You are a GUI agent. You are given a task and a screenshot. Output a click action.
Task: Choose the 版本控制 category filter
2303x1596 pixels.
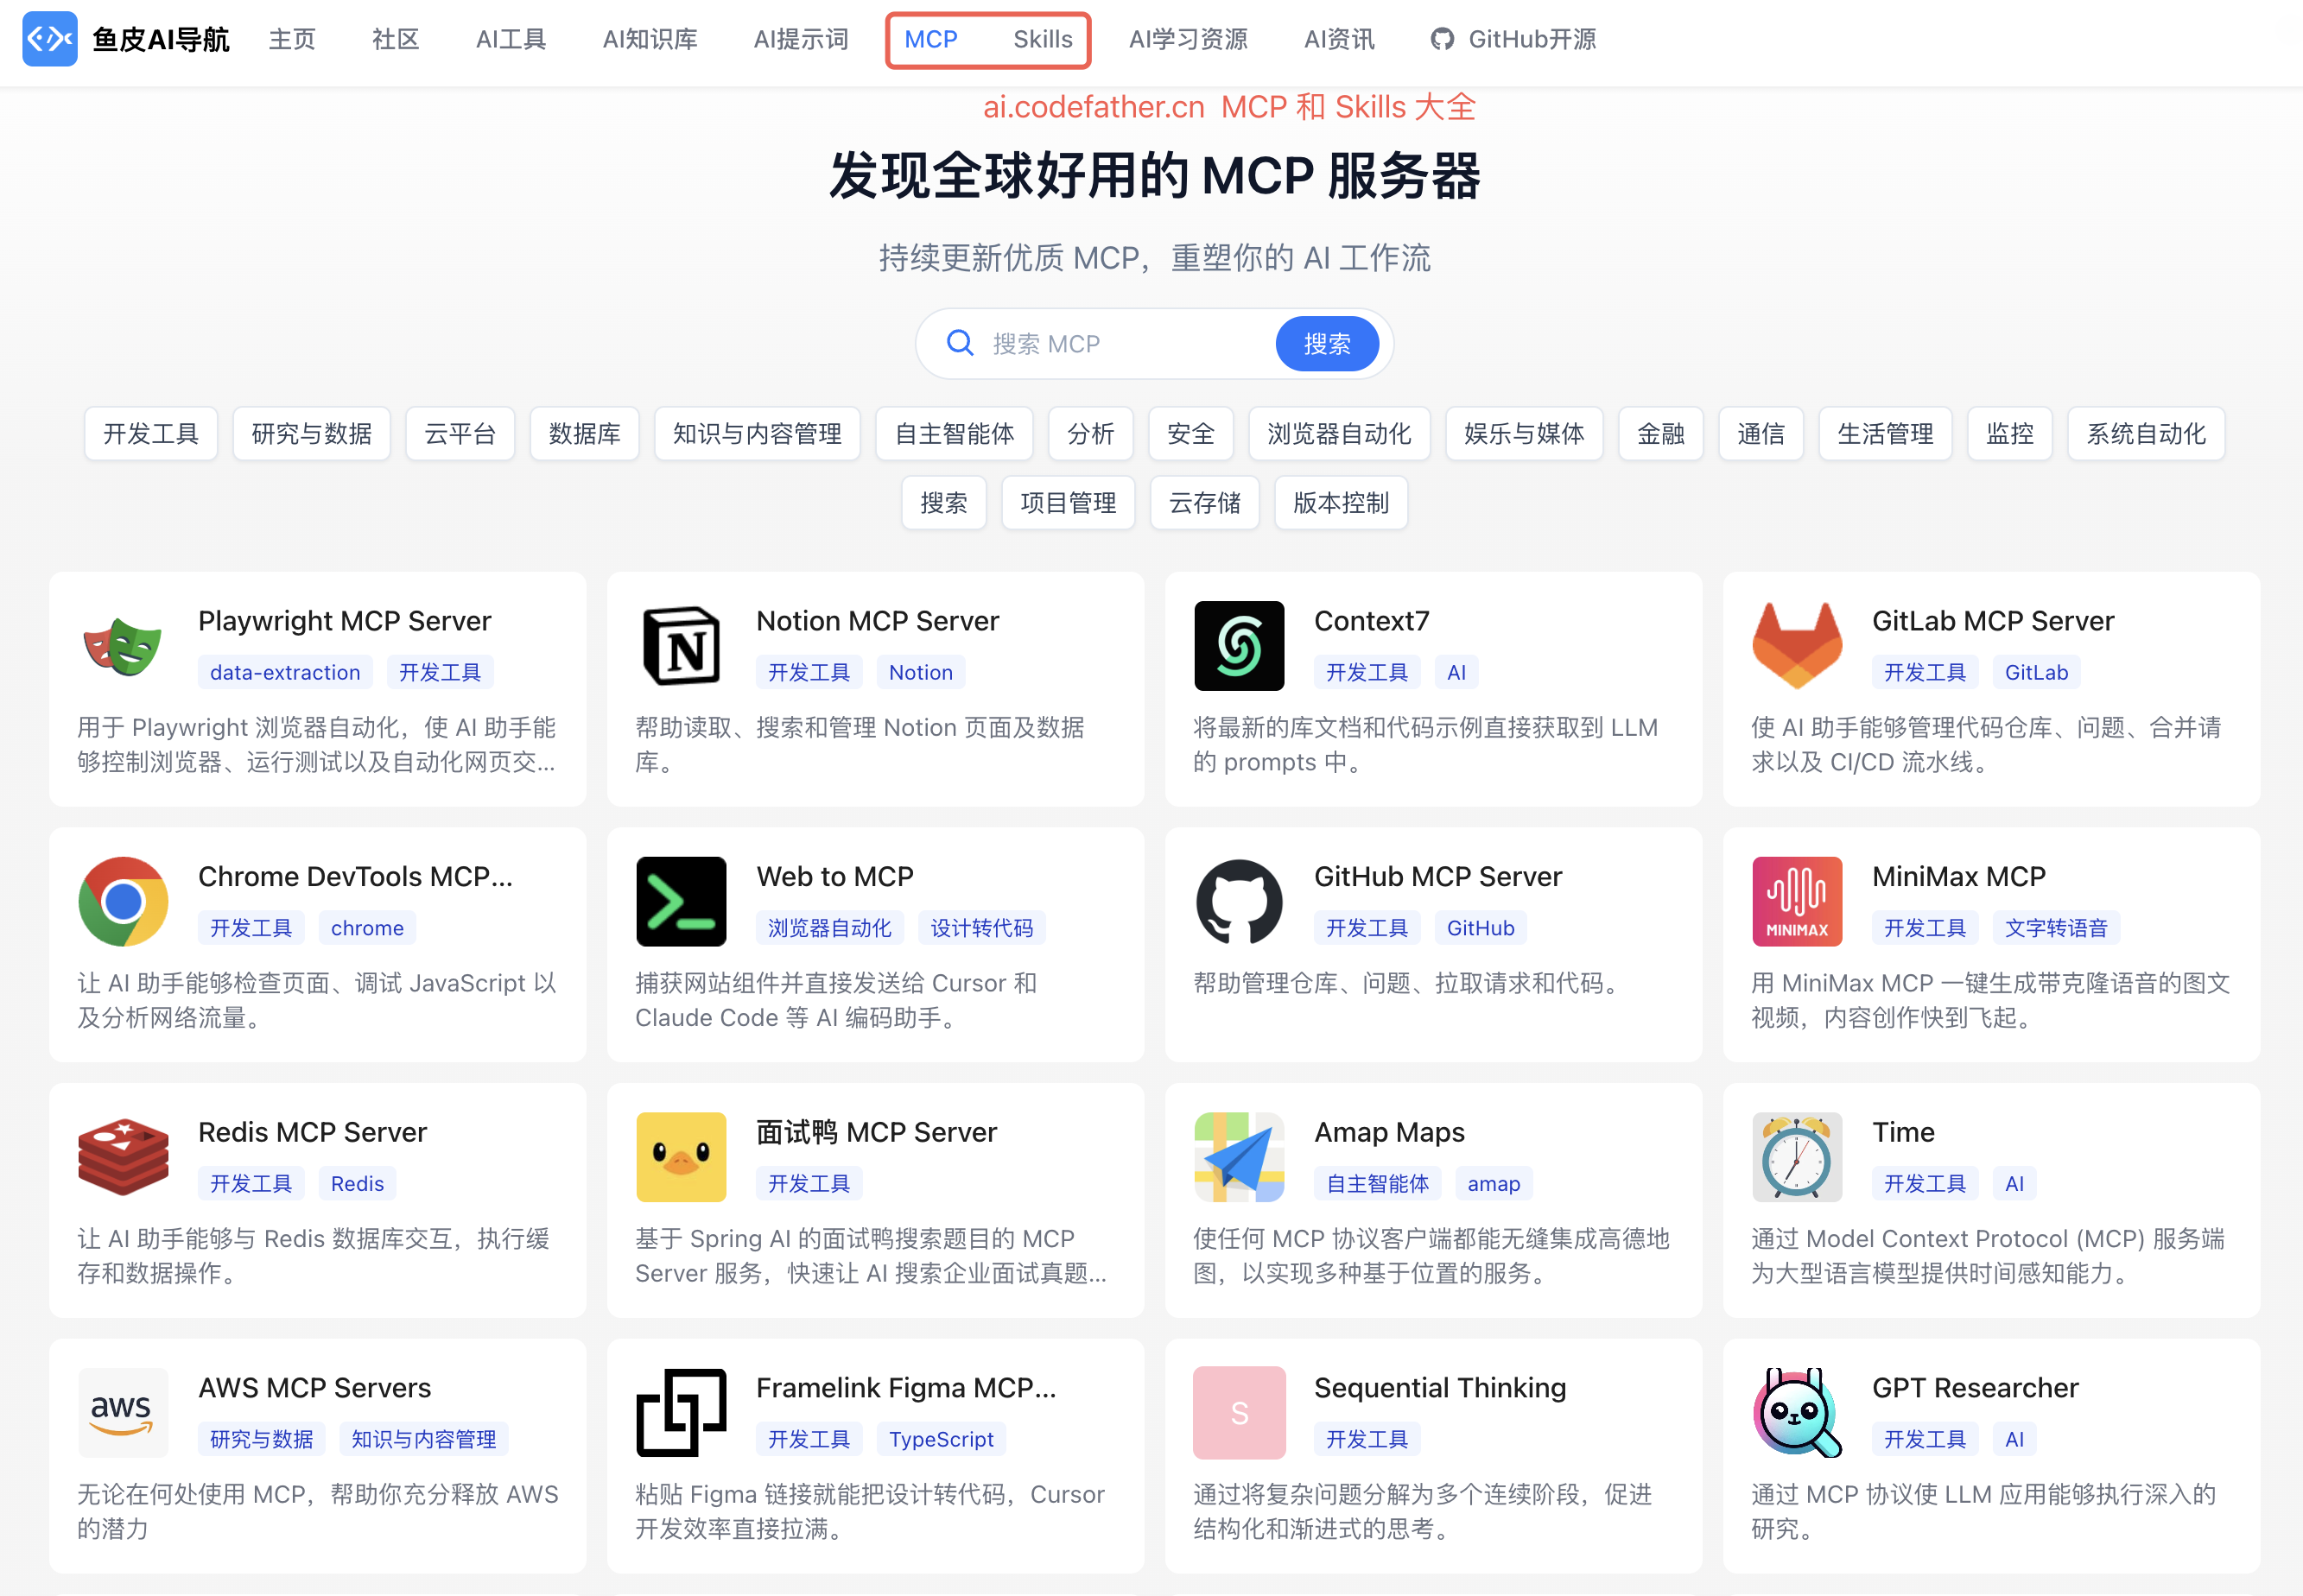(x=1340, y=503)
